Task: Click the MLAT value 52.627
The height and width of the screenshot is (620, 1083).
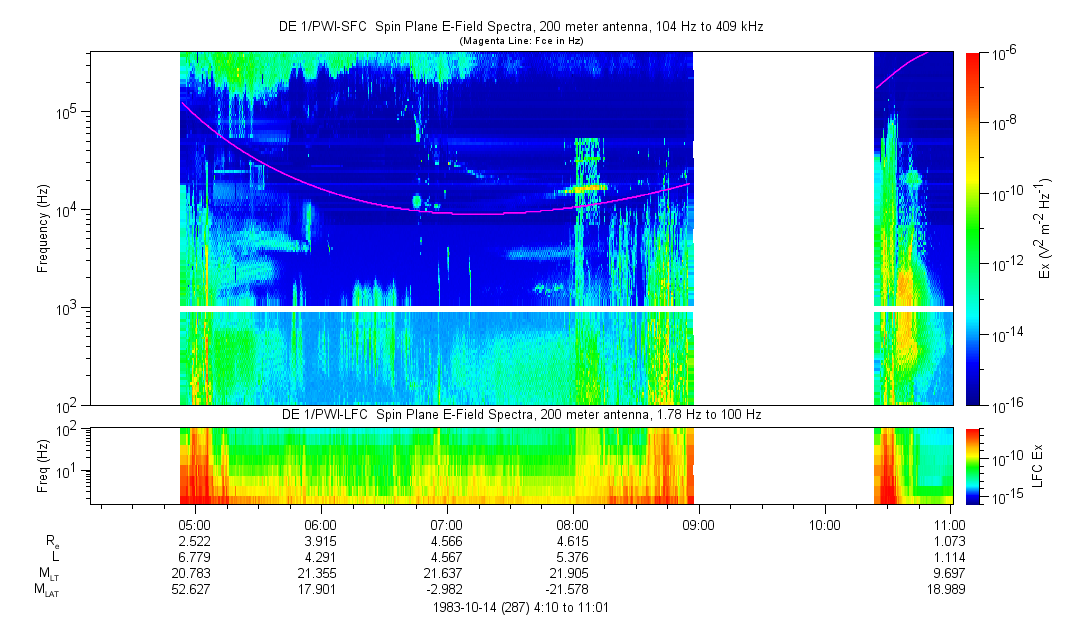Action: pos(193,589)
